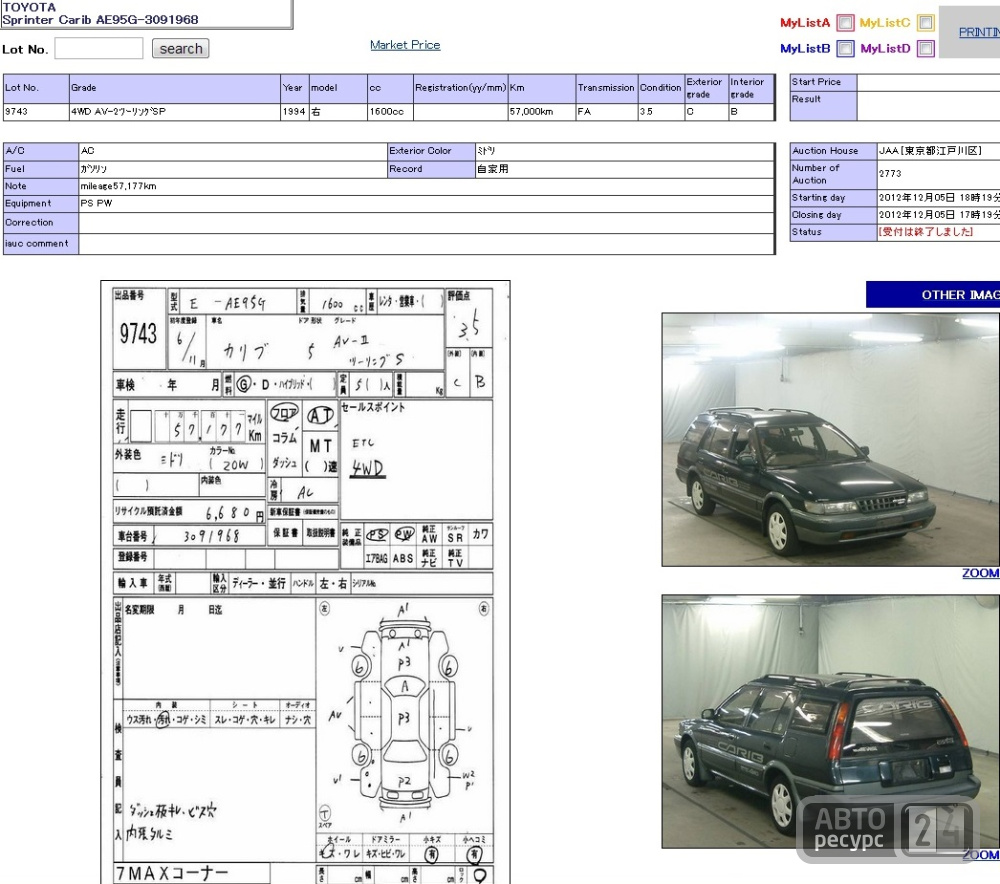Select the year value 1994
1000x884 pixels.
[295, 112]
